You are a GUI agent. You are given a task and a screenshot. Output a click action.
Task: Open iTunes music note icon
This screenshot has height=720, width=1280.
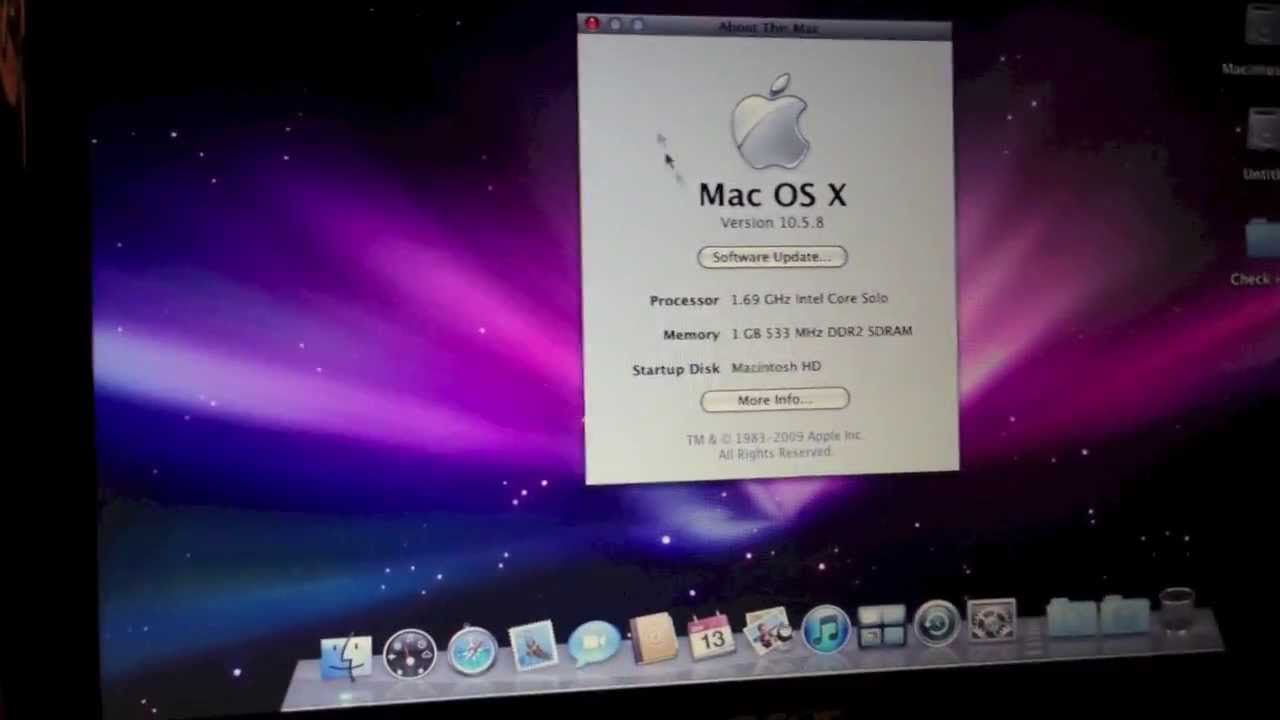pos(826,629)
